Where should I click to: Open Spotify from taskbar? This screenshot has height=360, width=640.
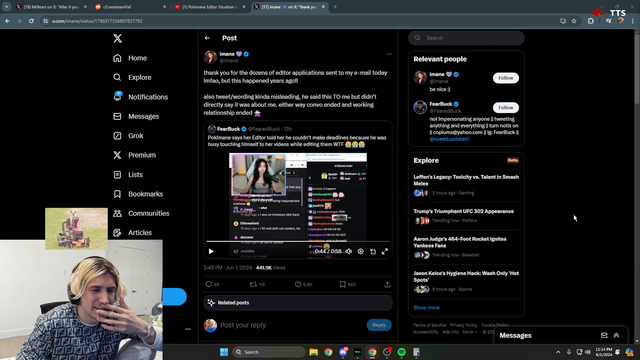click(402, 352)
